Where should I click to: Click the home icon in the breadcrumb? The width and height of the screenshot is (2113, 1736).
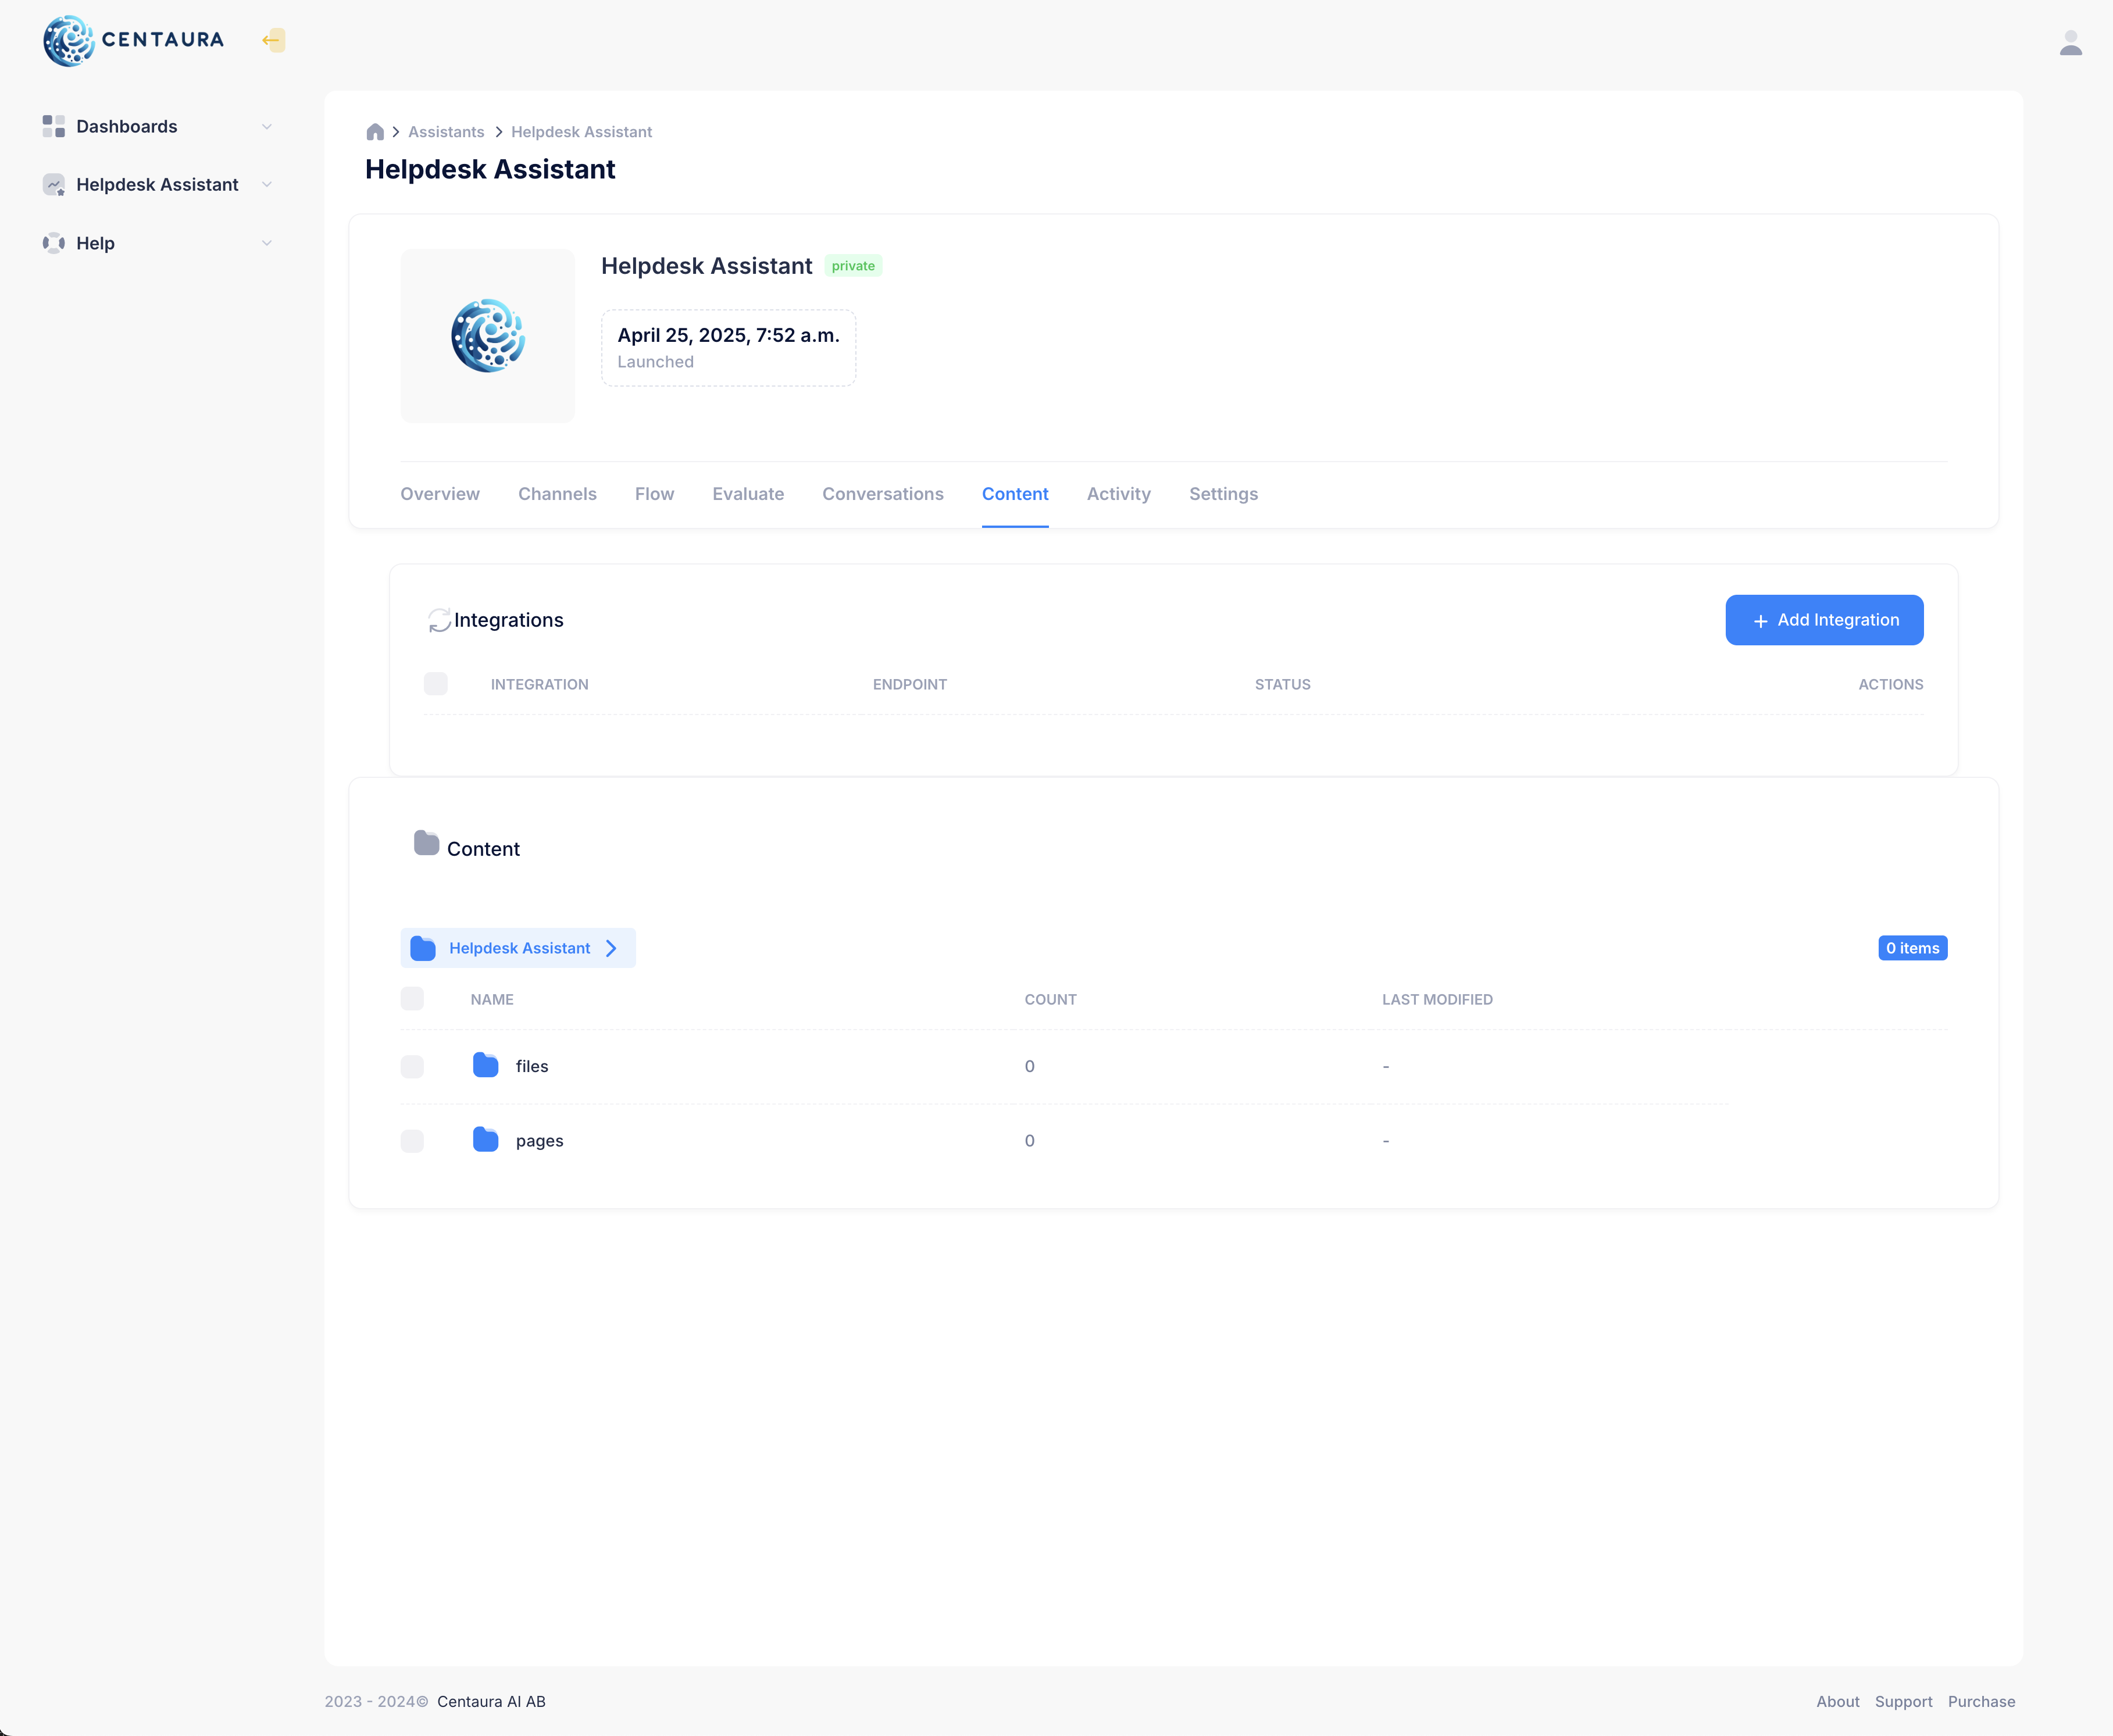(x=375, y=131)
